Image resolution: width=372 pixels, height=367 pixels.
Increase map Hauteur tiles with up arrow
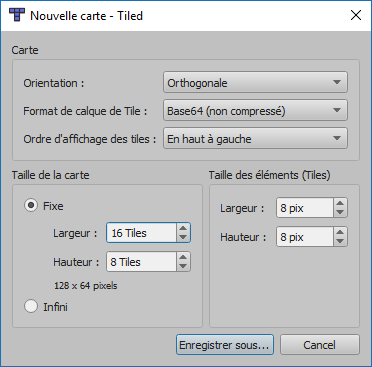click(183, 257)
